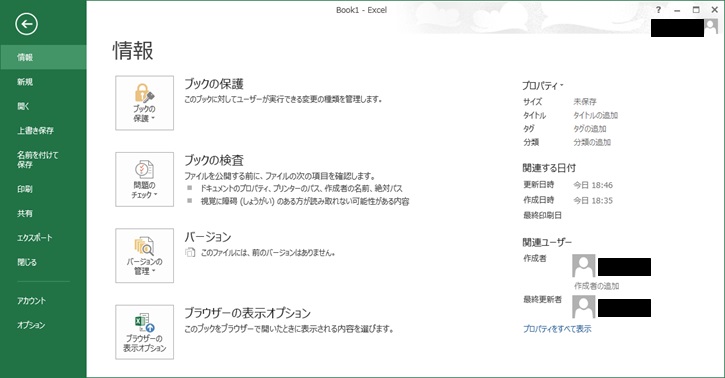
Task: Click the 作成日時 value 今日 18:35
Action: [593, 201]
